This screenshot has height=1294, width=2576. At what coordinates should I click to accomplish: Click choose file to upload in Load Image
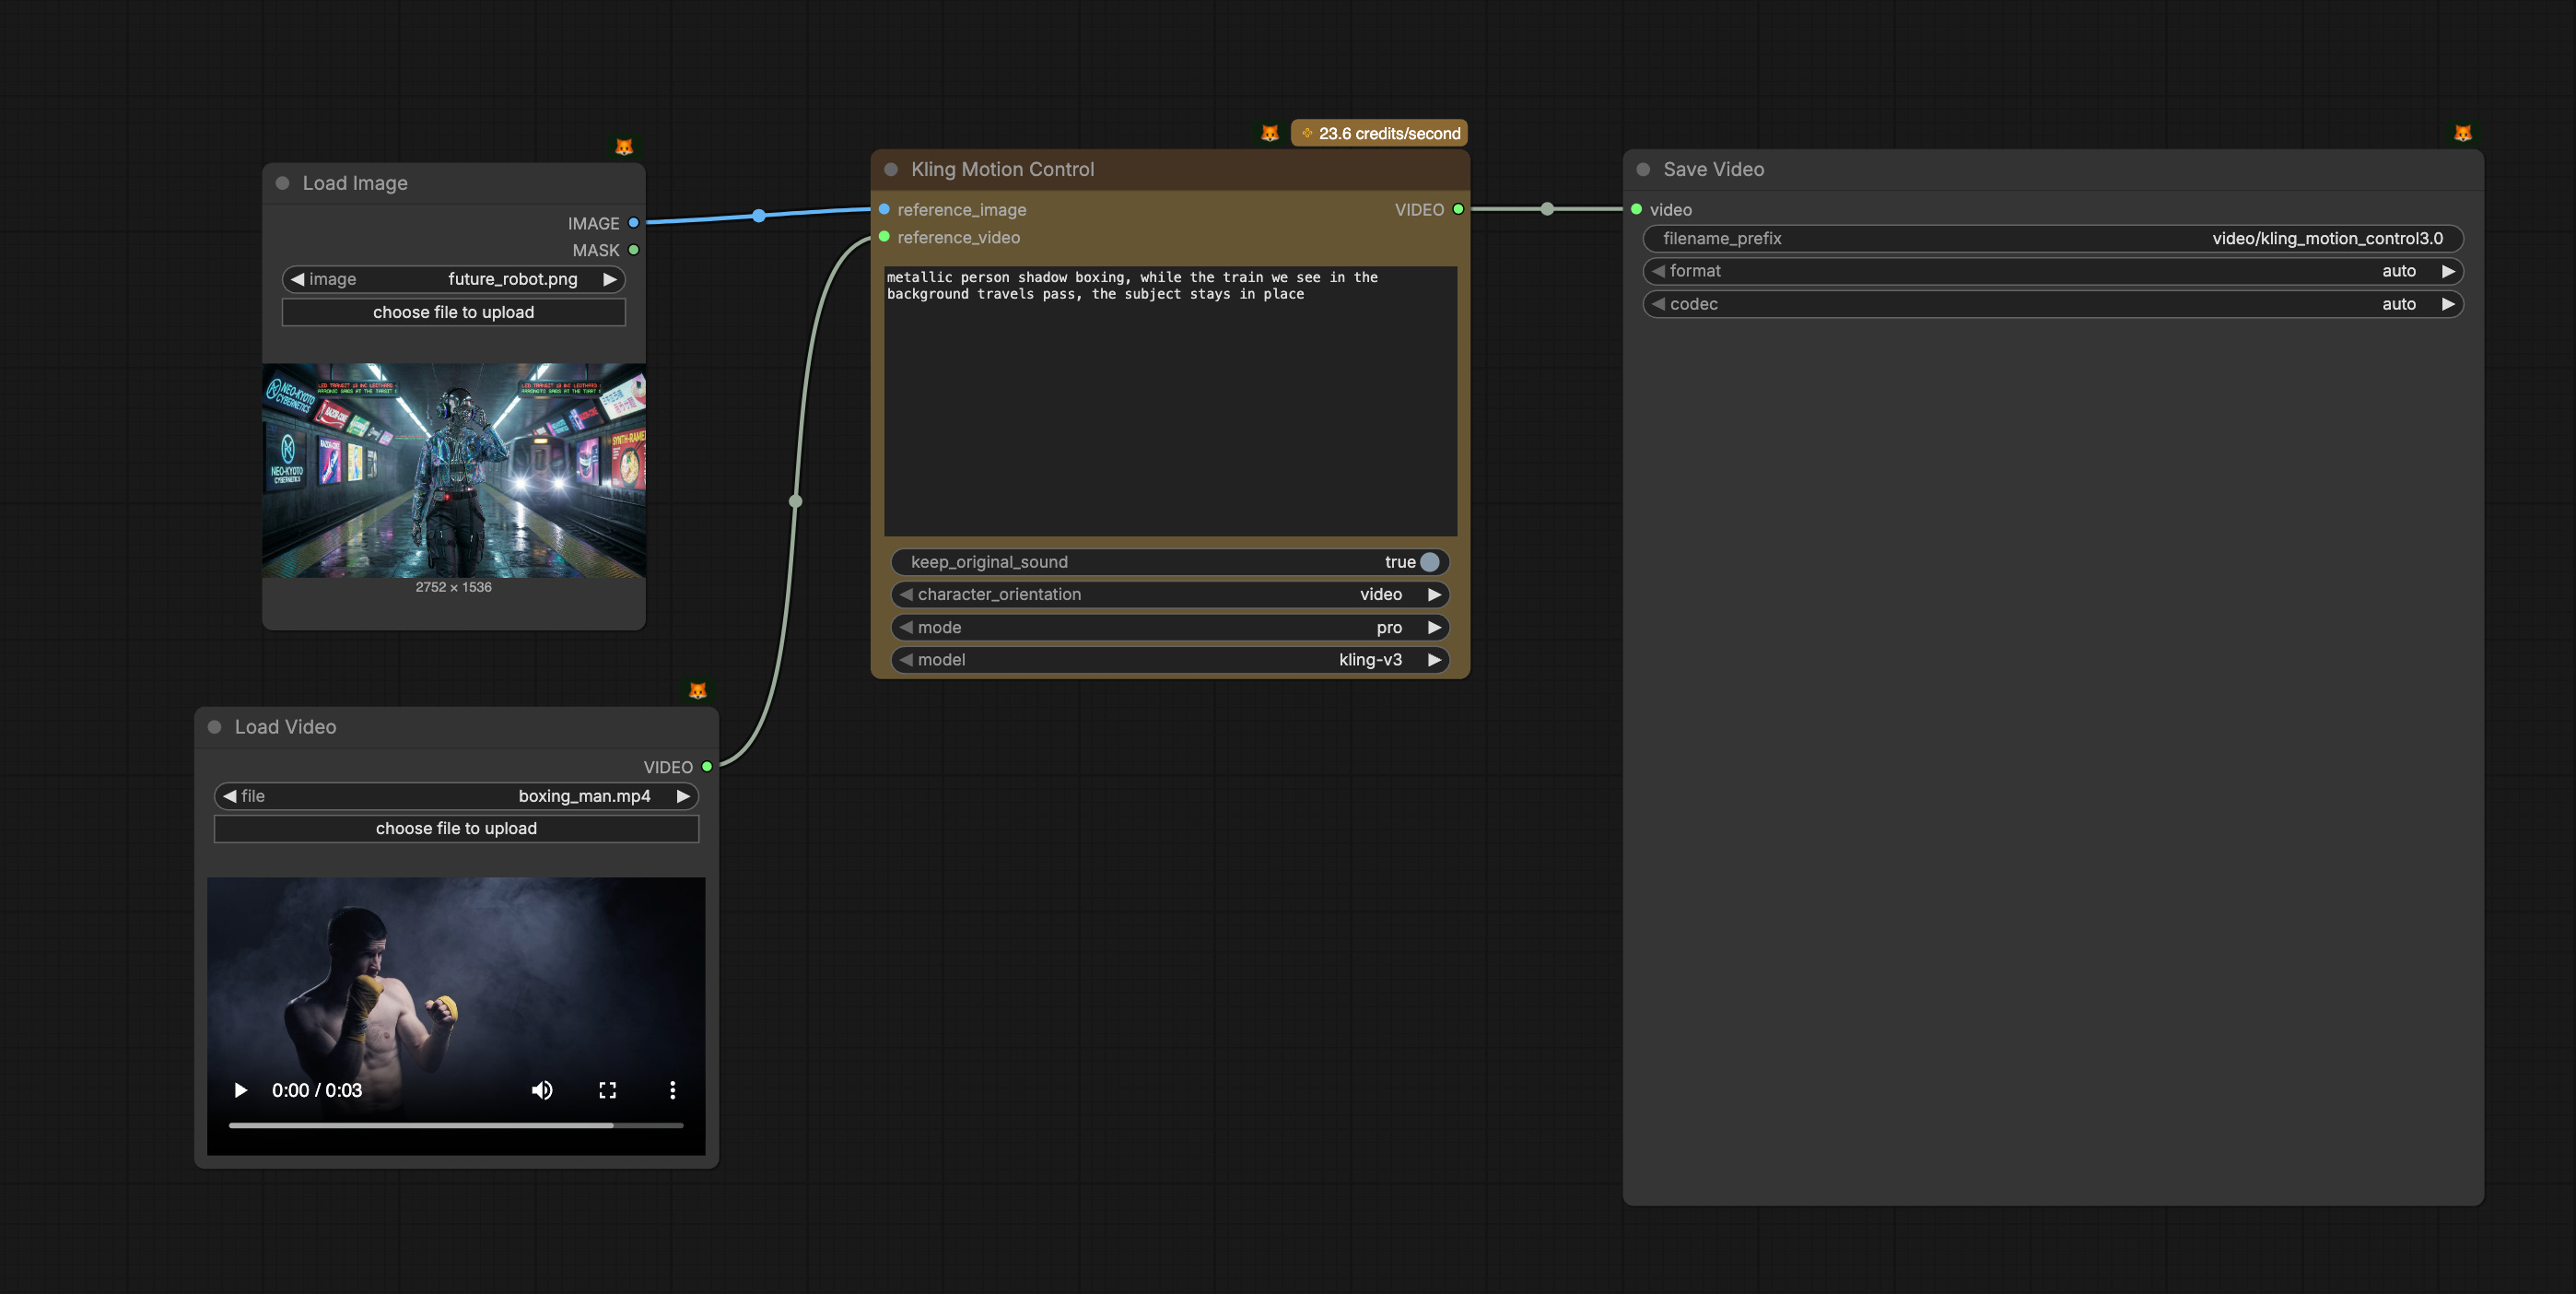click(453, 312)
